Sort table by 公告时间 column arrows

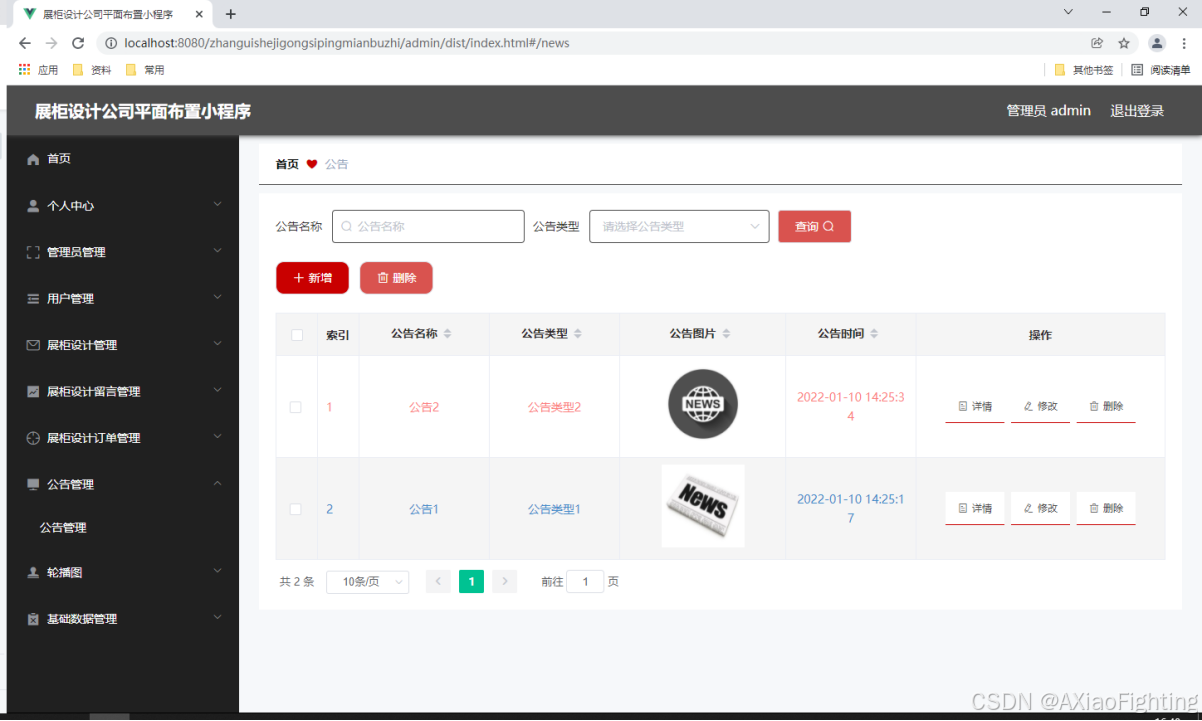click(x=874, y=334)
